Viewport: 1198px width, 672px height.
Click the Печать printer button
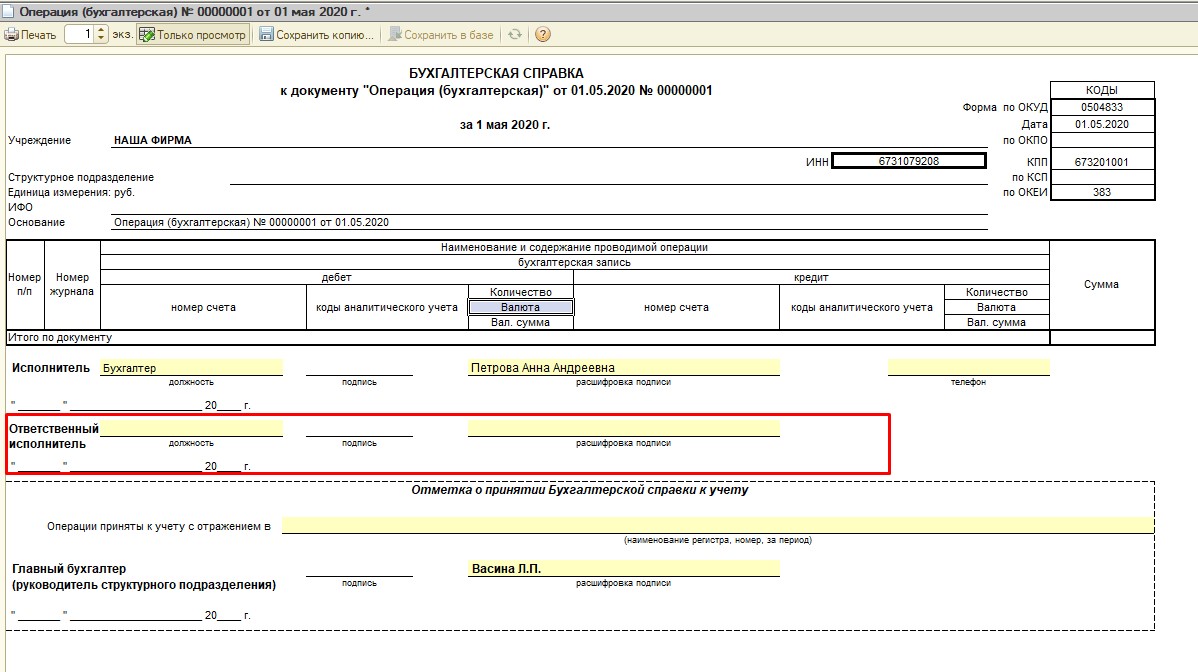(x=30, y=35)
